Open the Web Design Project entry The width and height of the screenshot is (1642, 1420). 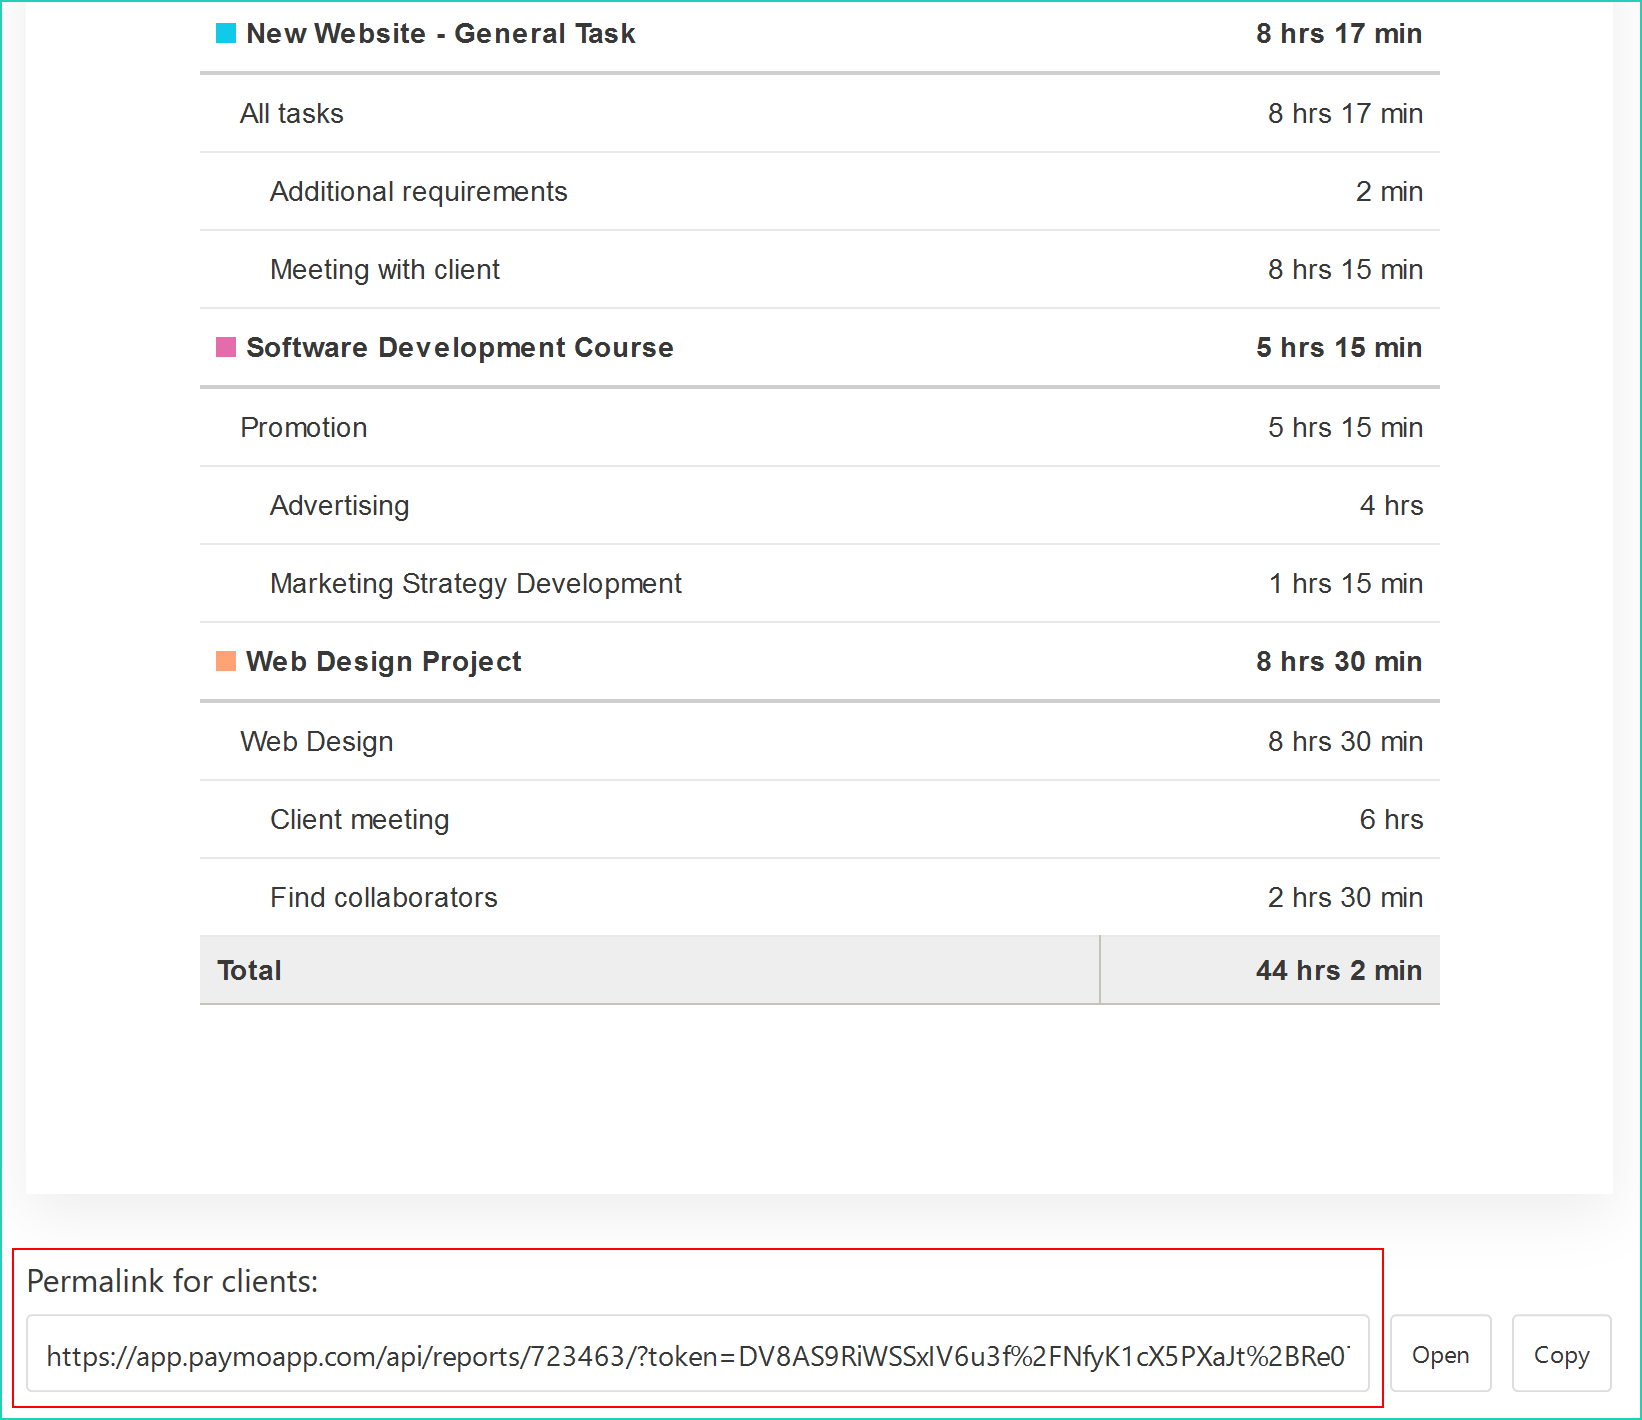pos(383,661)
